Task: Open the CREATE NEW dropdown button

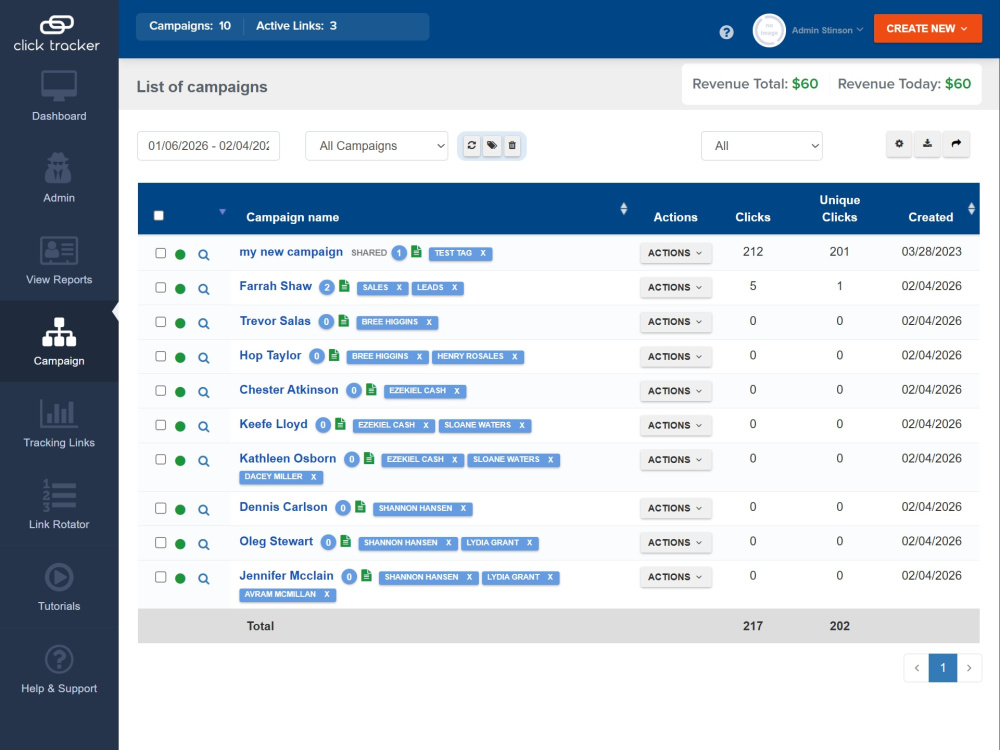Action: pyautogui.click(x=927, y=29)
